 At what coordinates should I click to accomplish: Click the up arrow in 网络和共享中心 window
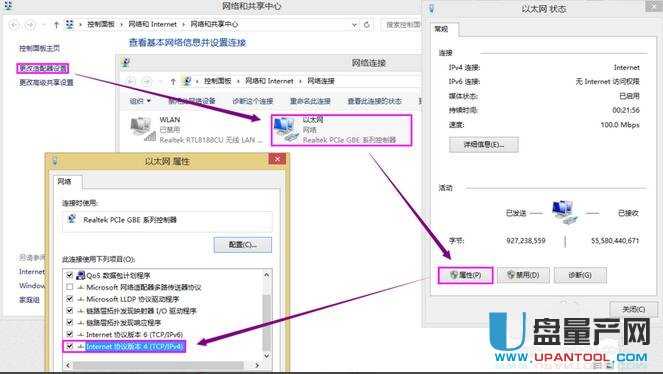point(56,25)
